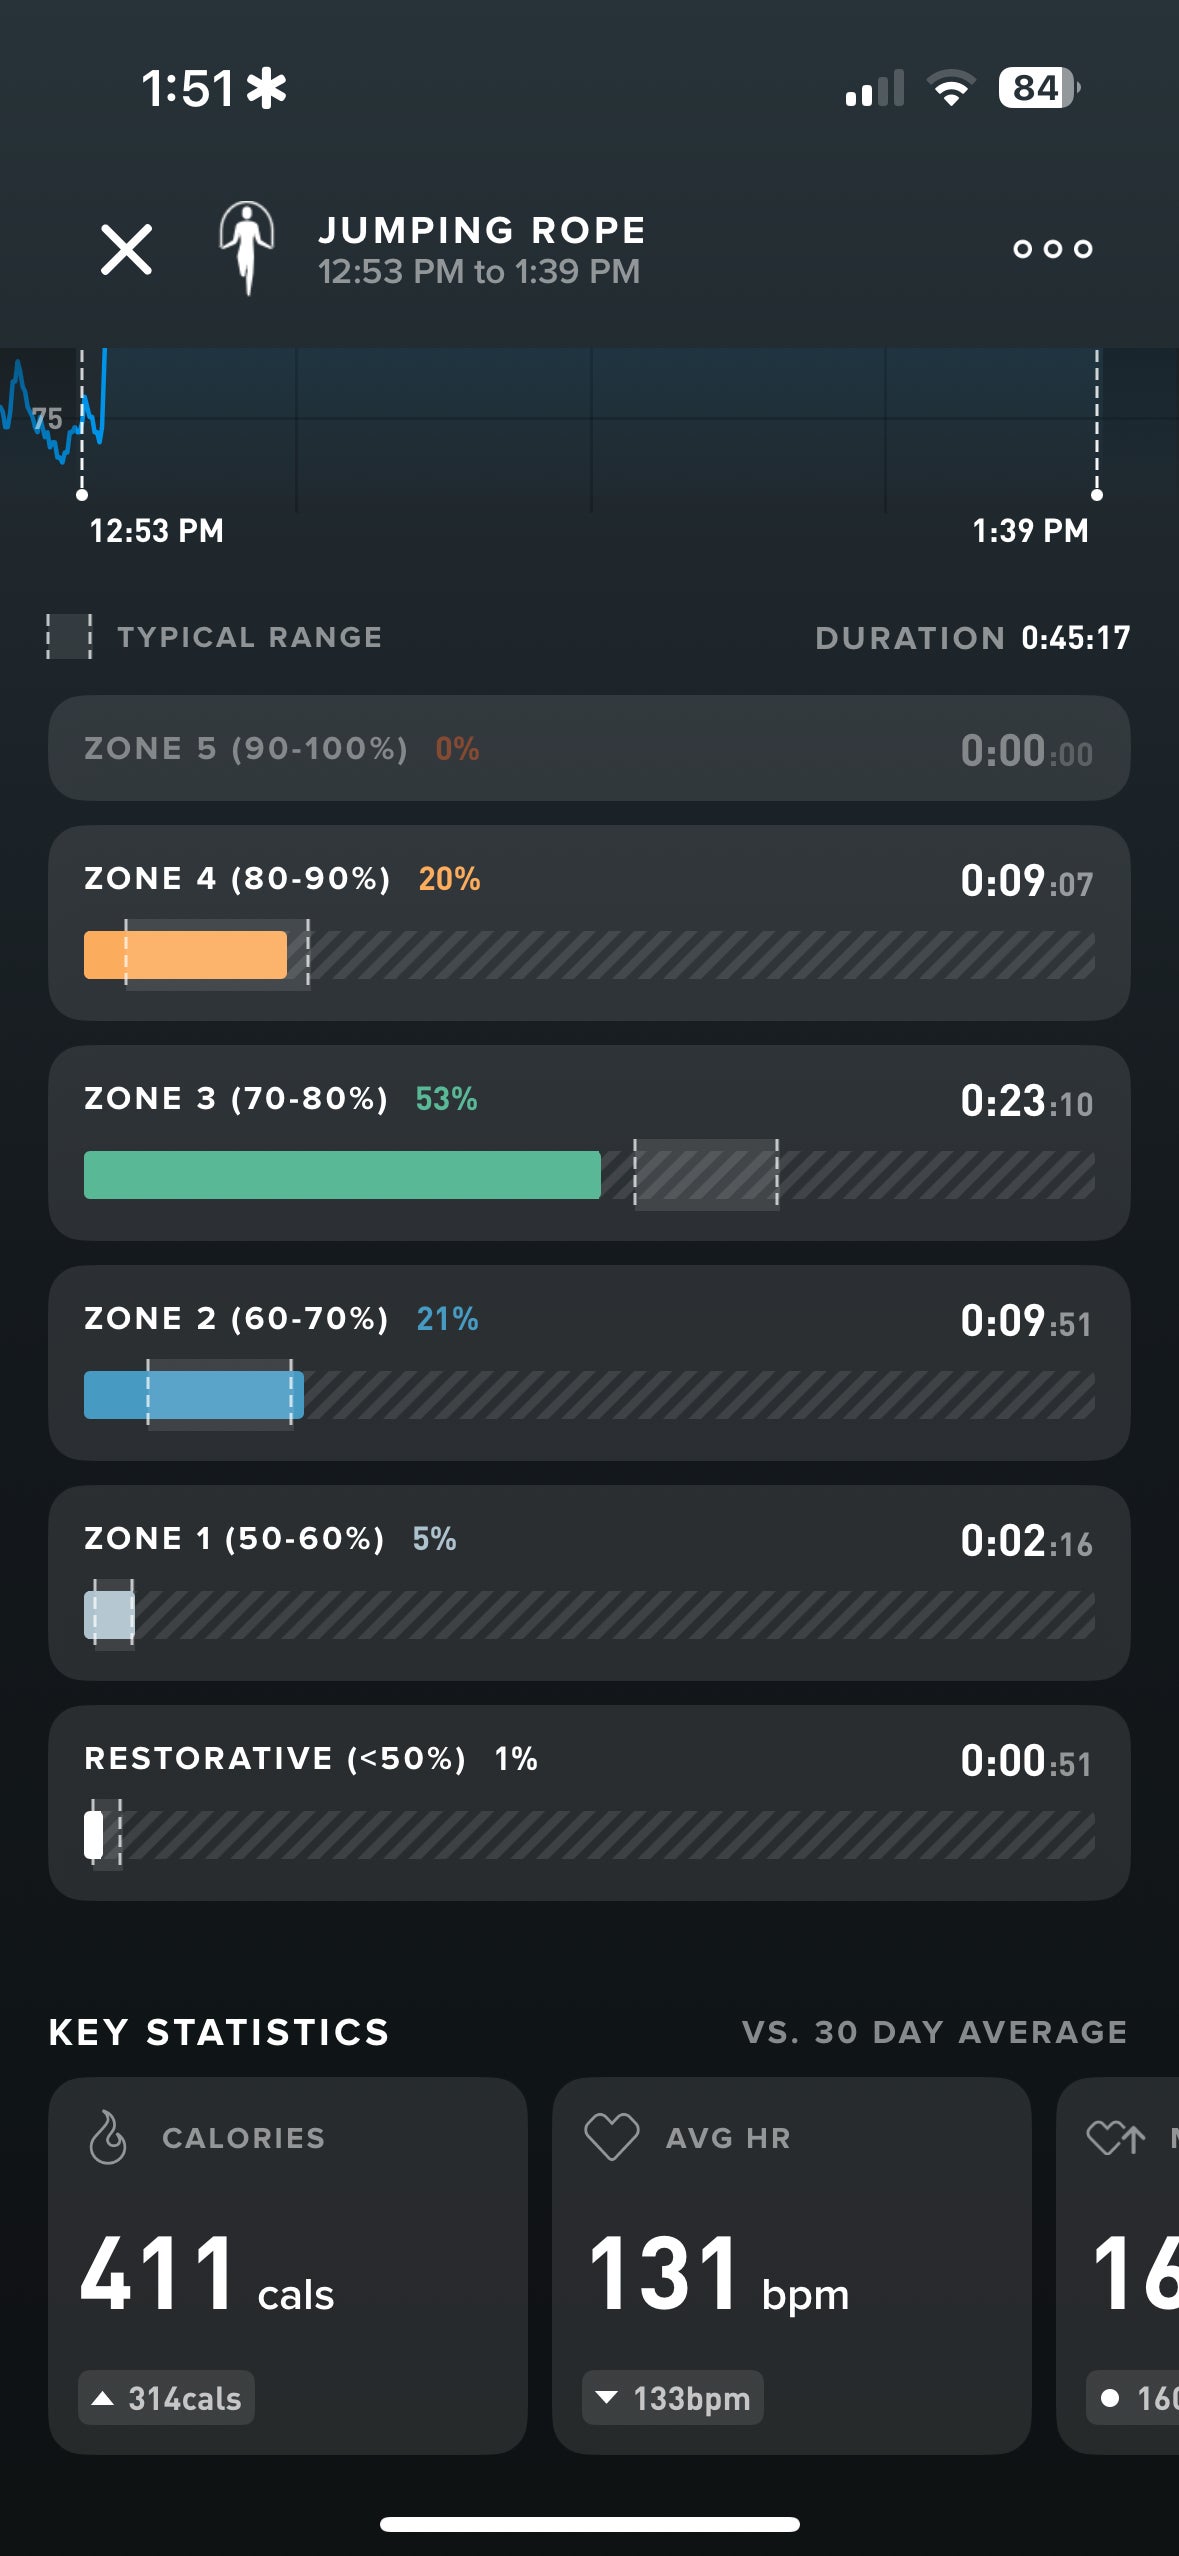The height and width of the screenshot is (2556, 1179).
Task: Tap the Wi-Fi status icon
Action: pos(951,88)
